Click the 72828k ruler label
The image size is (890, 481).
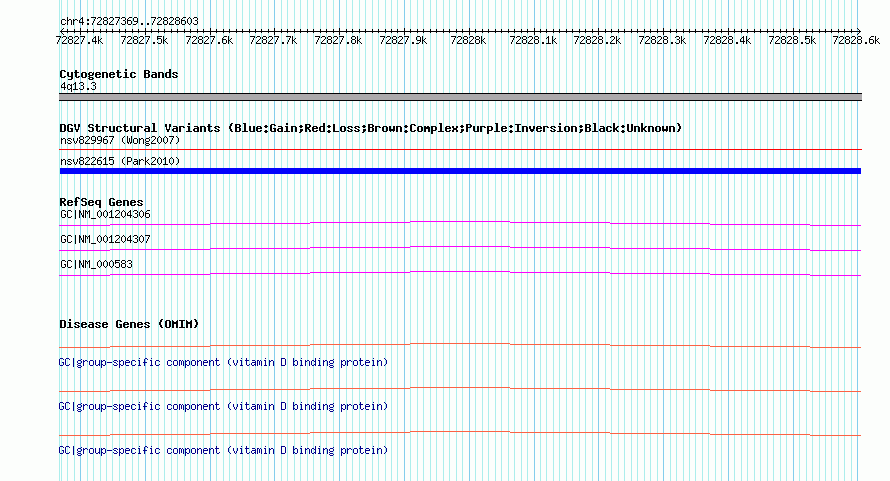(468, 40)
